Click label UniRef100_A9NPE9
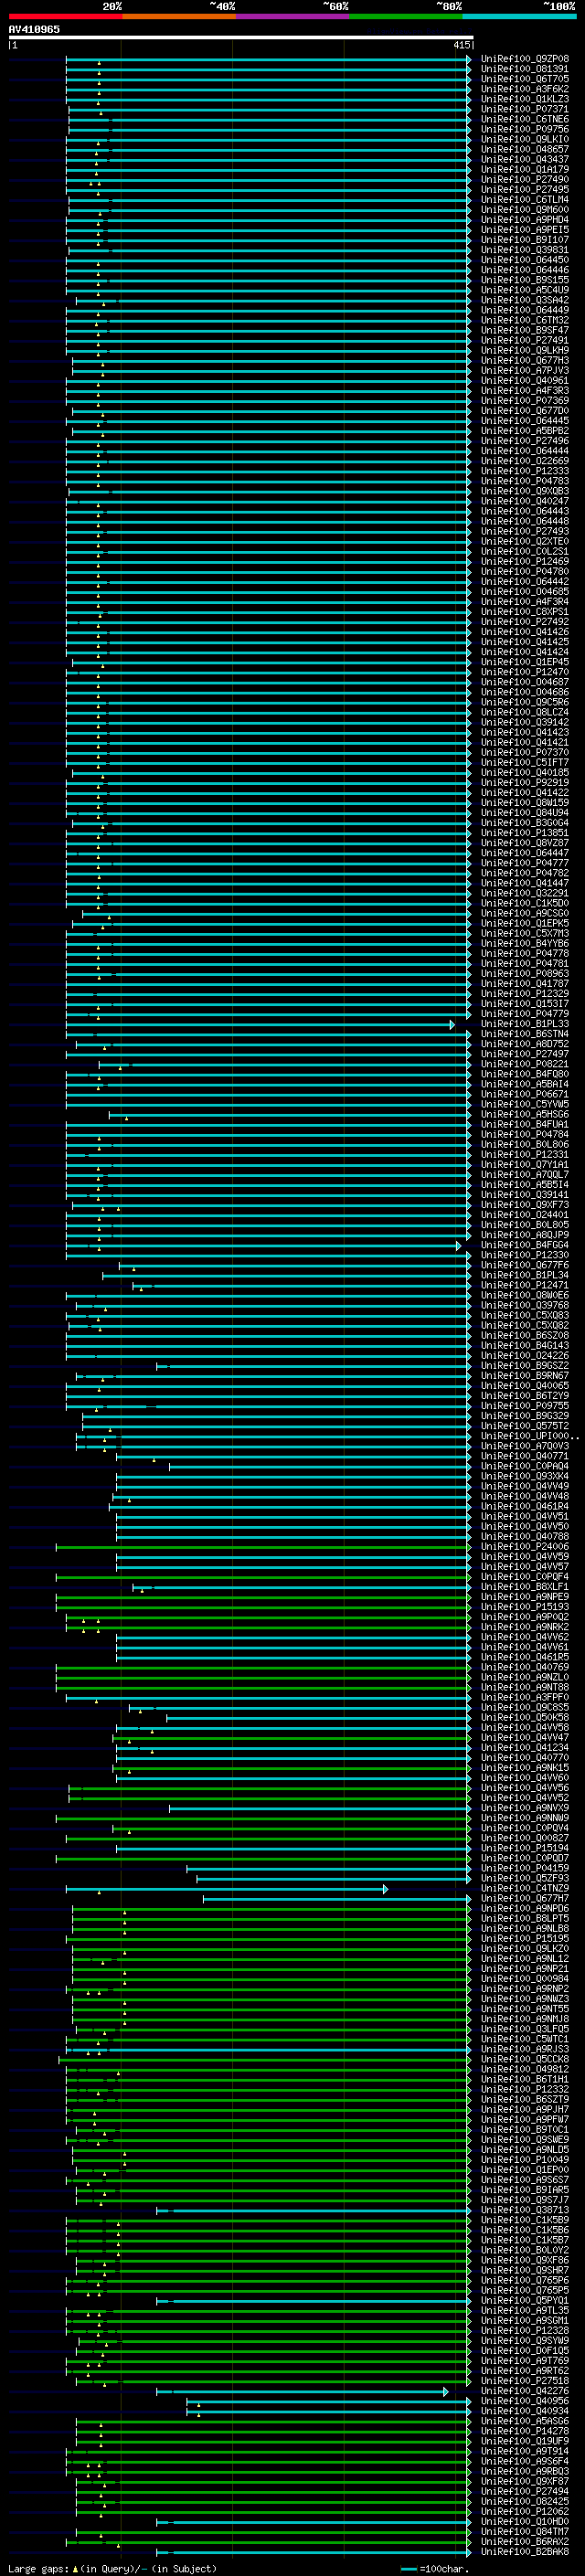585x2576 pixels. tap(525, 1596)
